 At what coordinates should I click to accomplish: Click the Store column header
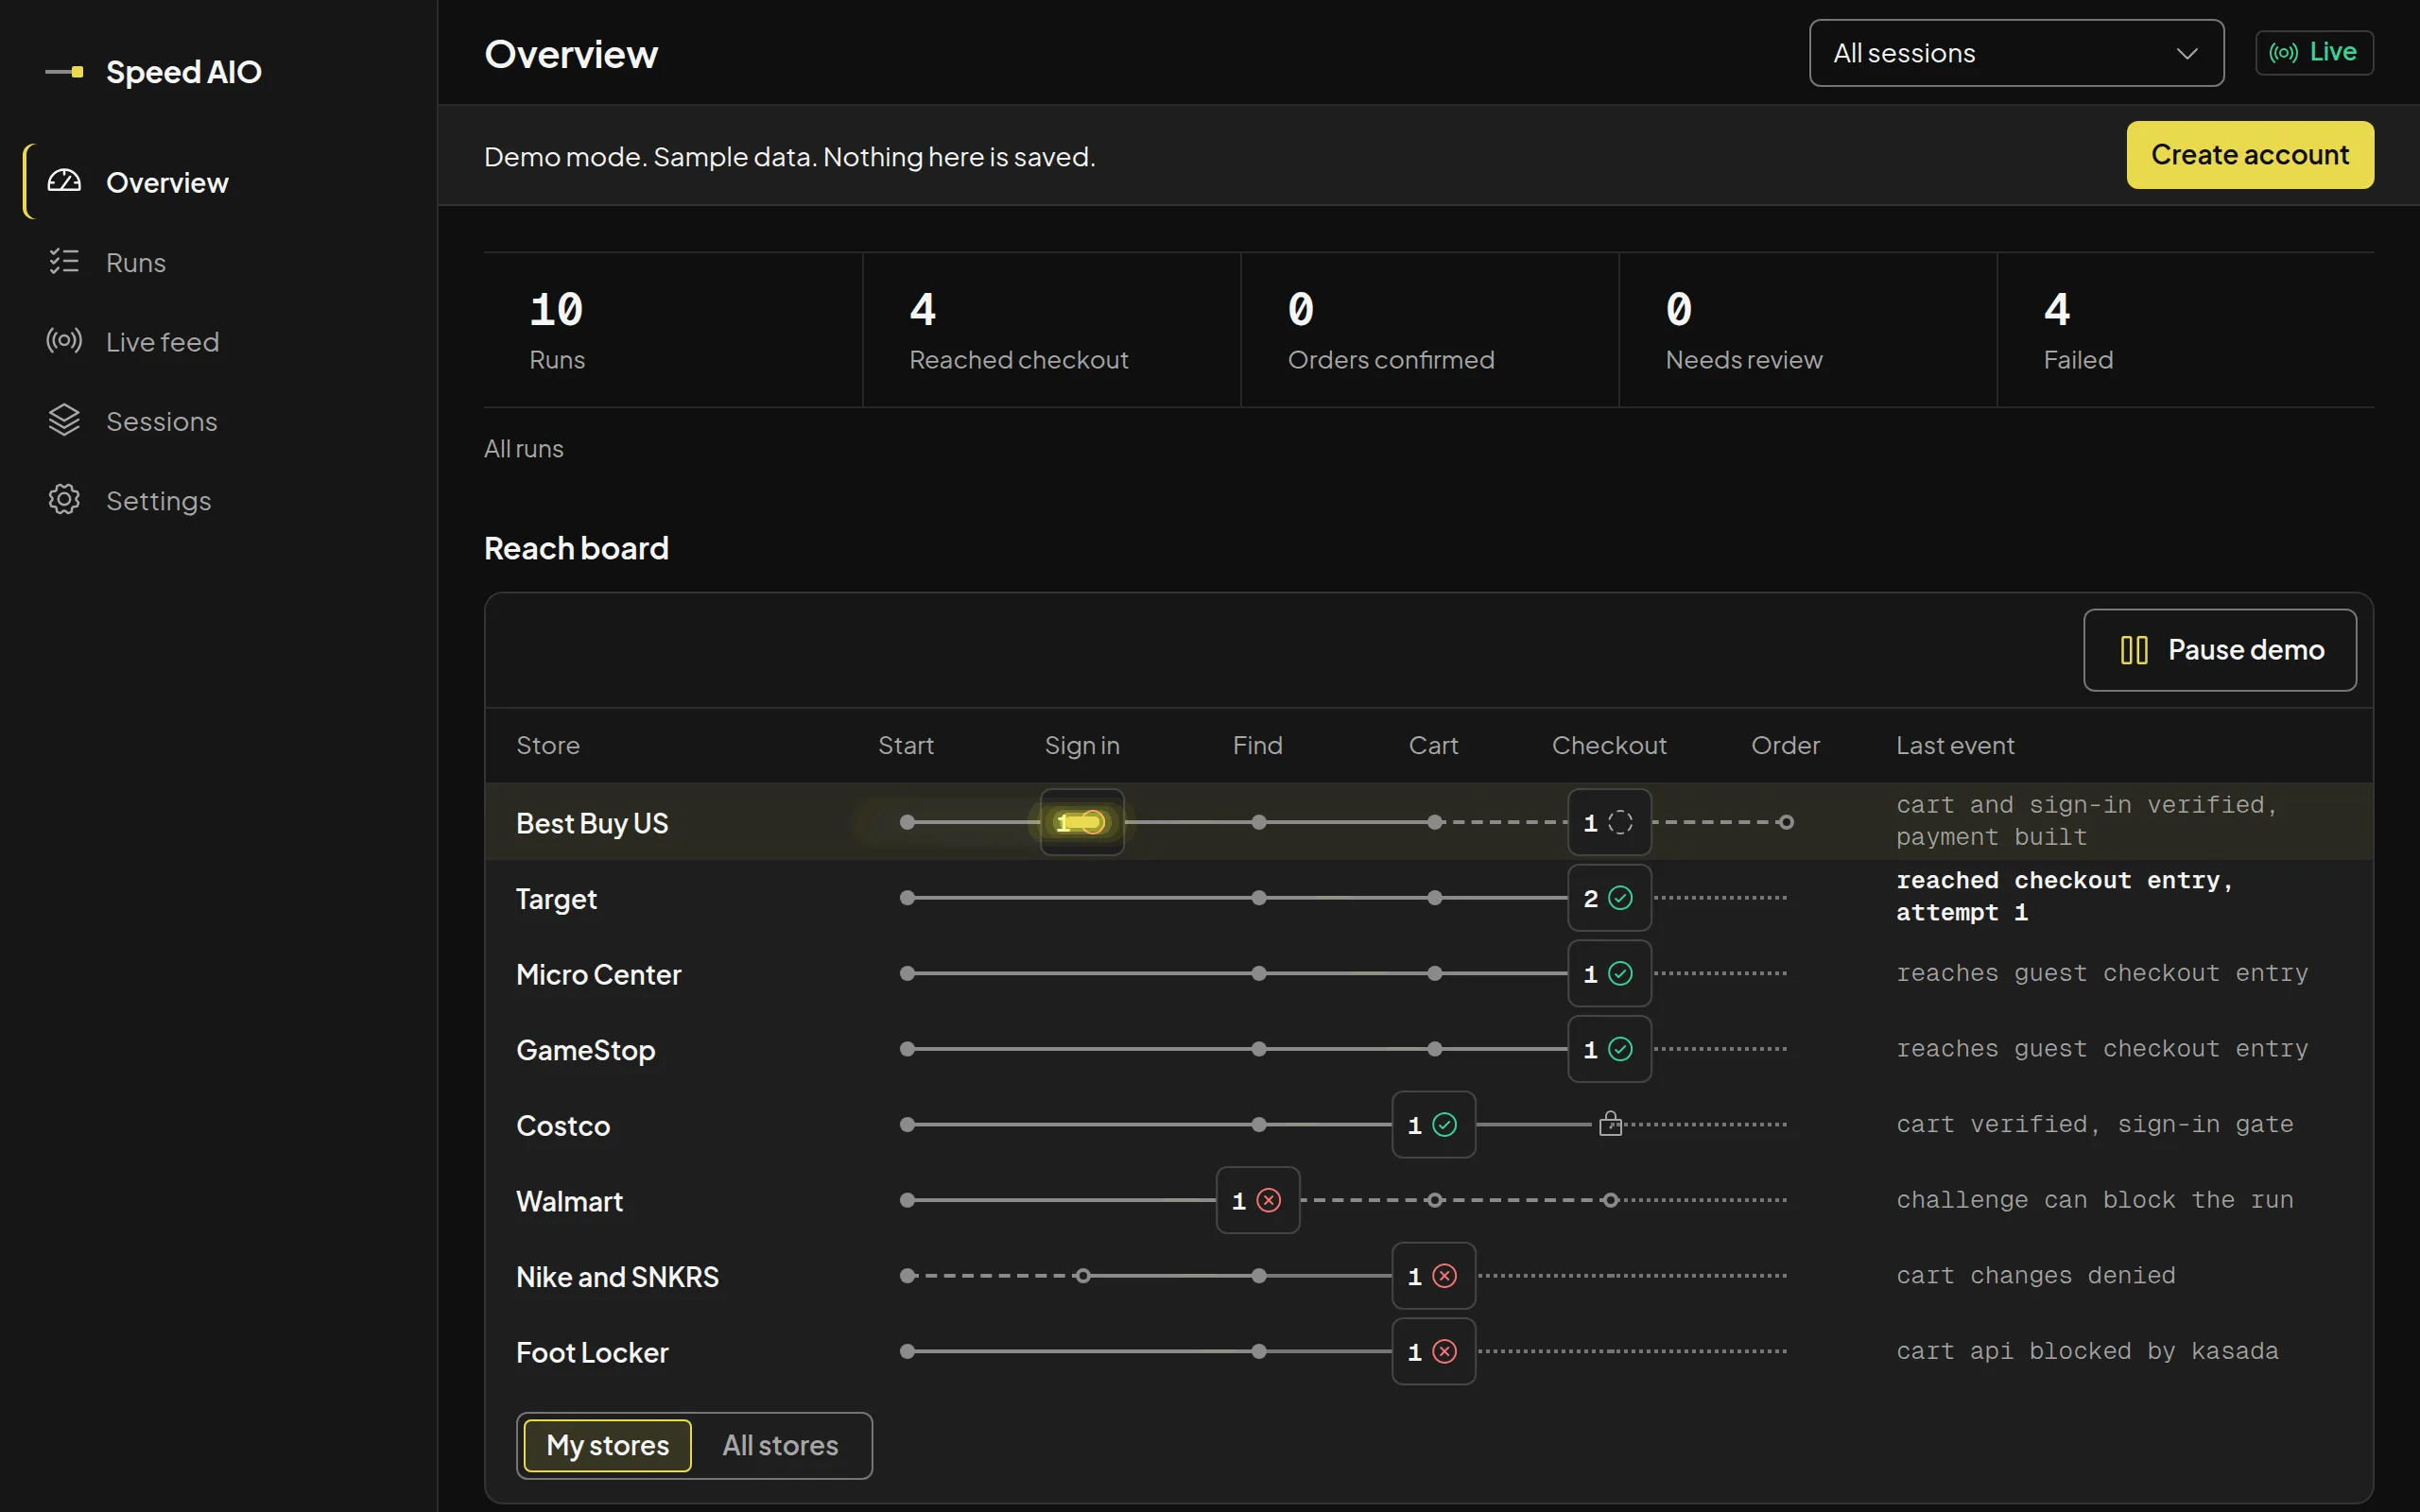pyautogui.click(x=548, y=745)
